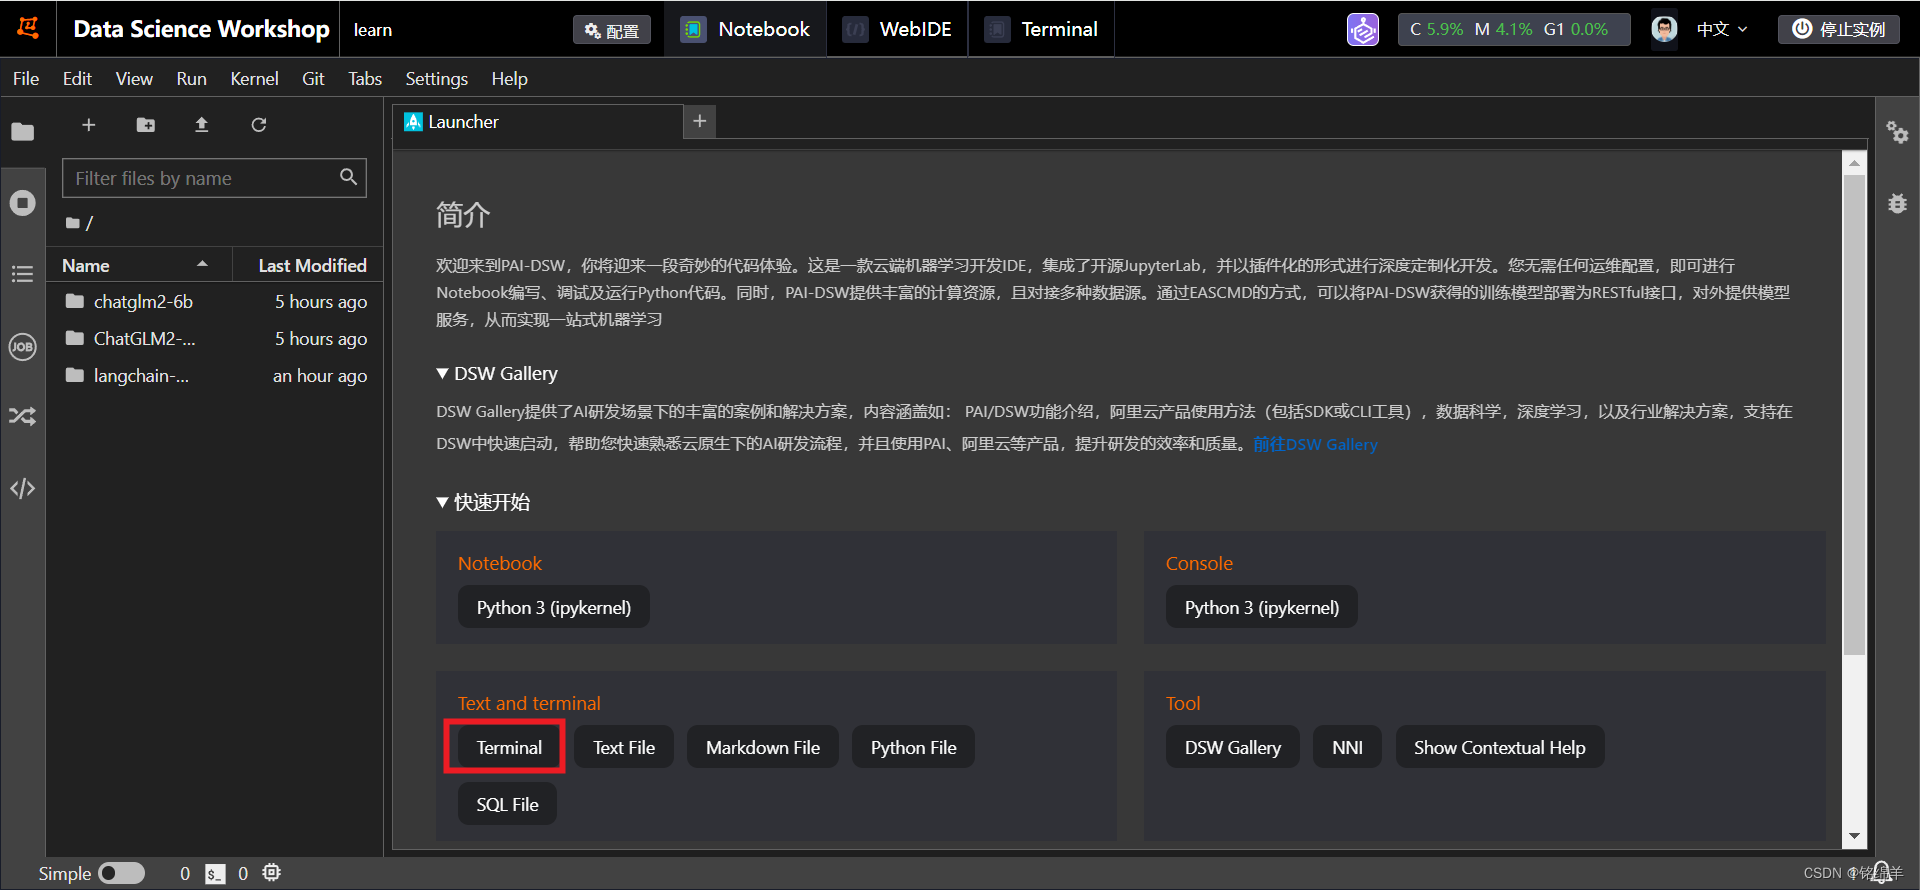This screenshot has height=890, width=1920.
Task: Open the Kernel menu
Action: pos(254,78)
